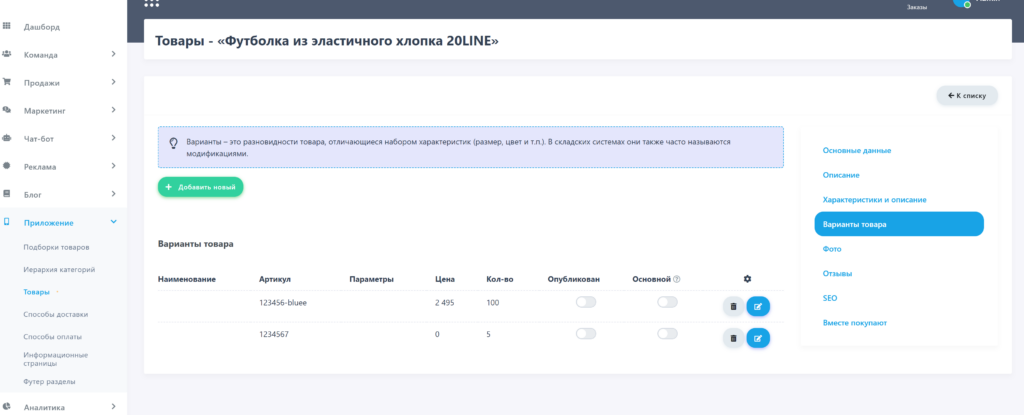Click the Реклама circle icon
The height and width of the screenshot is (415, 1024).
(7, 166)
